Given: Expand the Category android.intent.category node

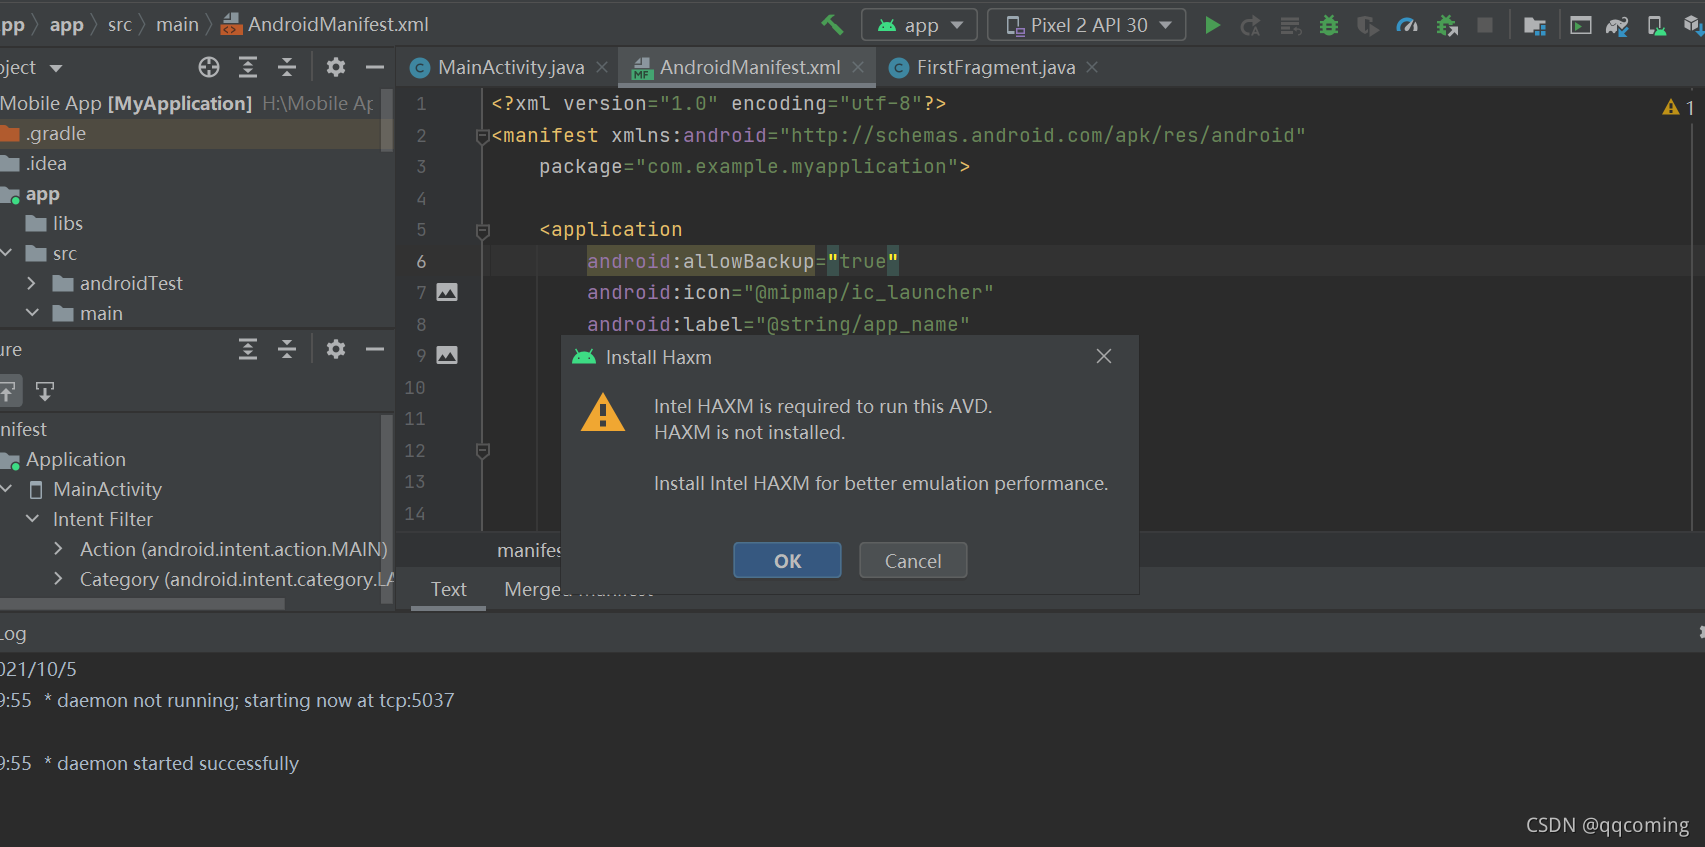Looking at the screenshot, I should [x=58, y=579].
